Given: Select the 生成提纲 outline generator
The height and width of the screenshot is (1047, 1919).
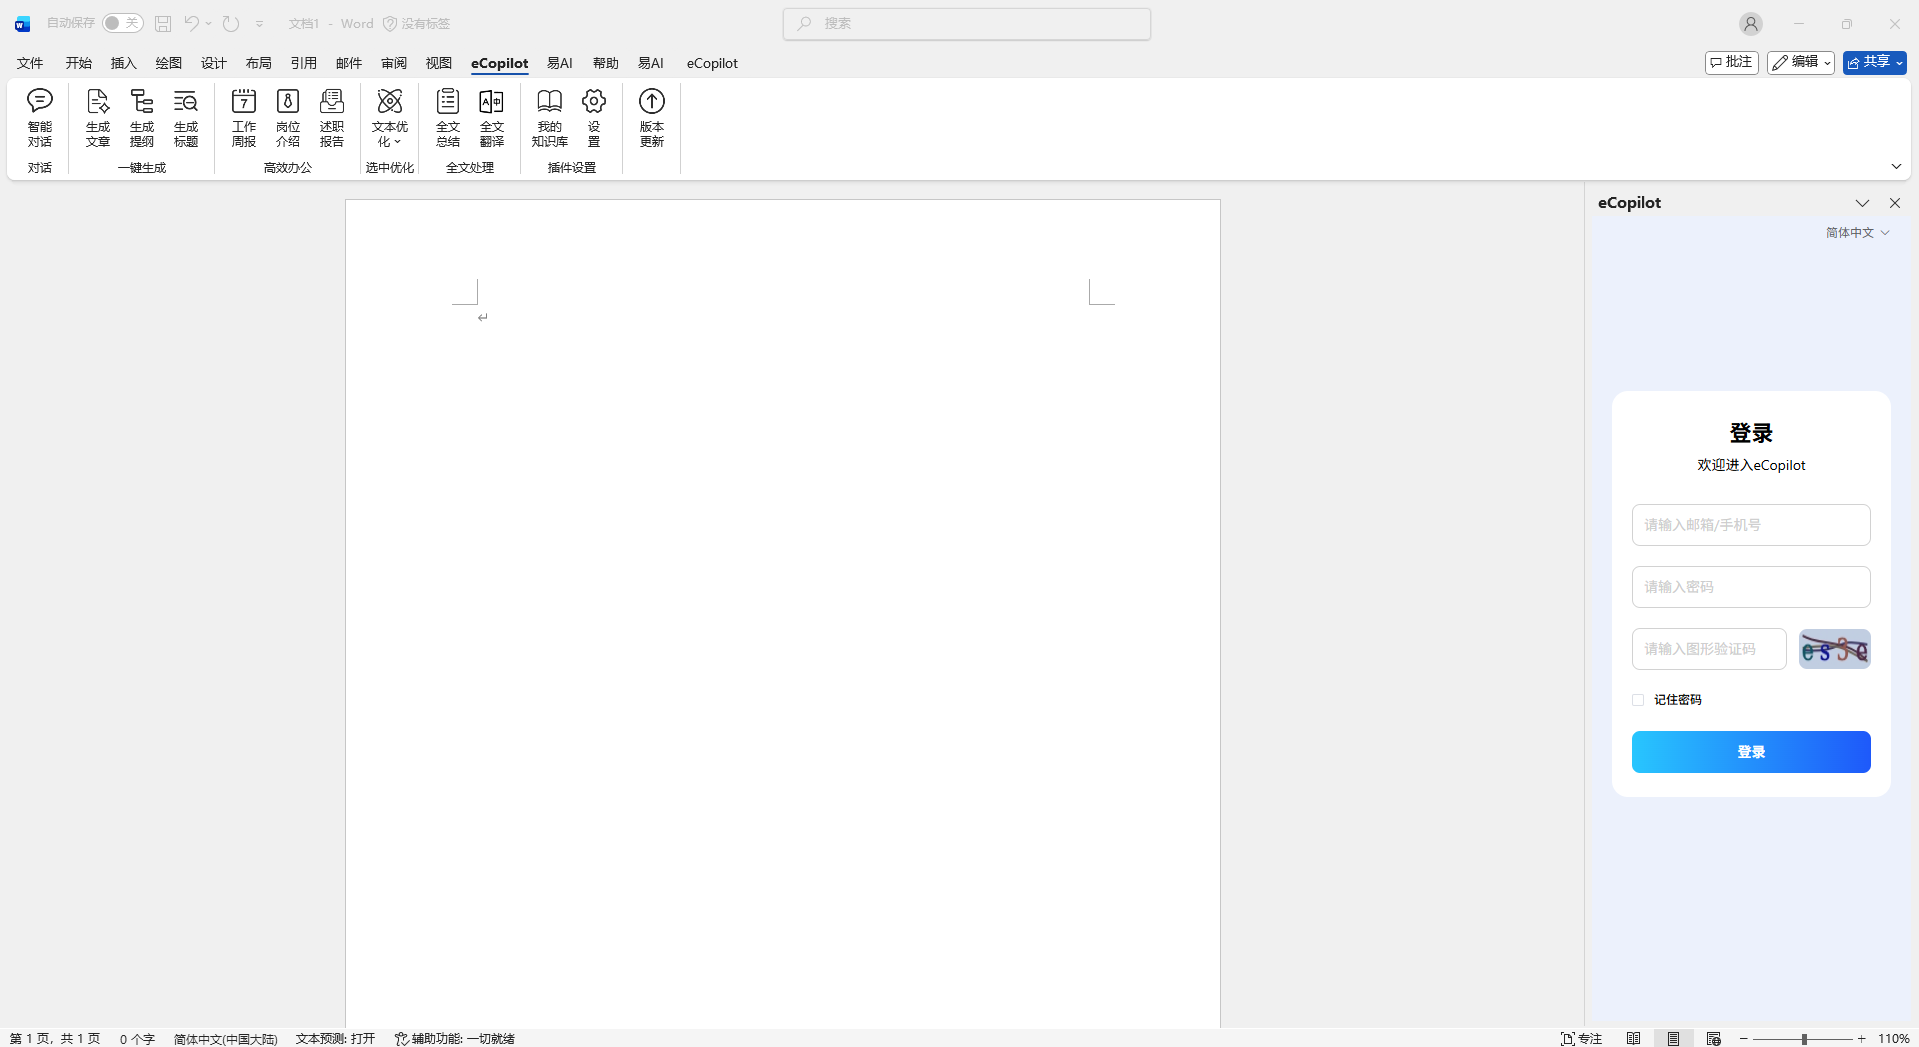Looking at the screenshot, I should [142, 117].
